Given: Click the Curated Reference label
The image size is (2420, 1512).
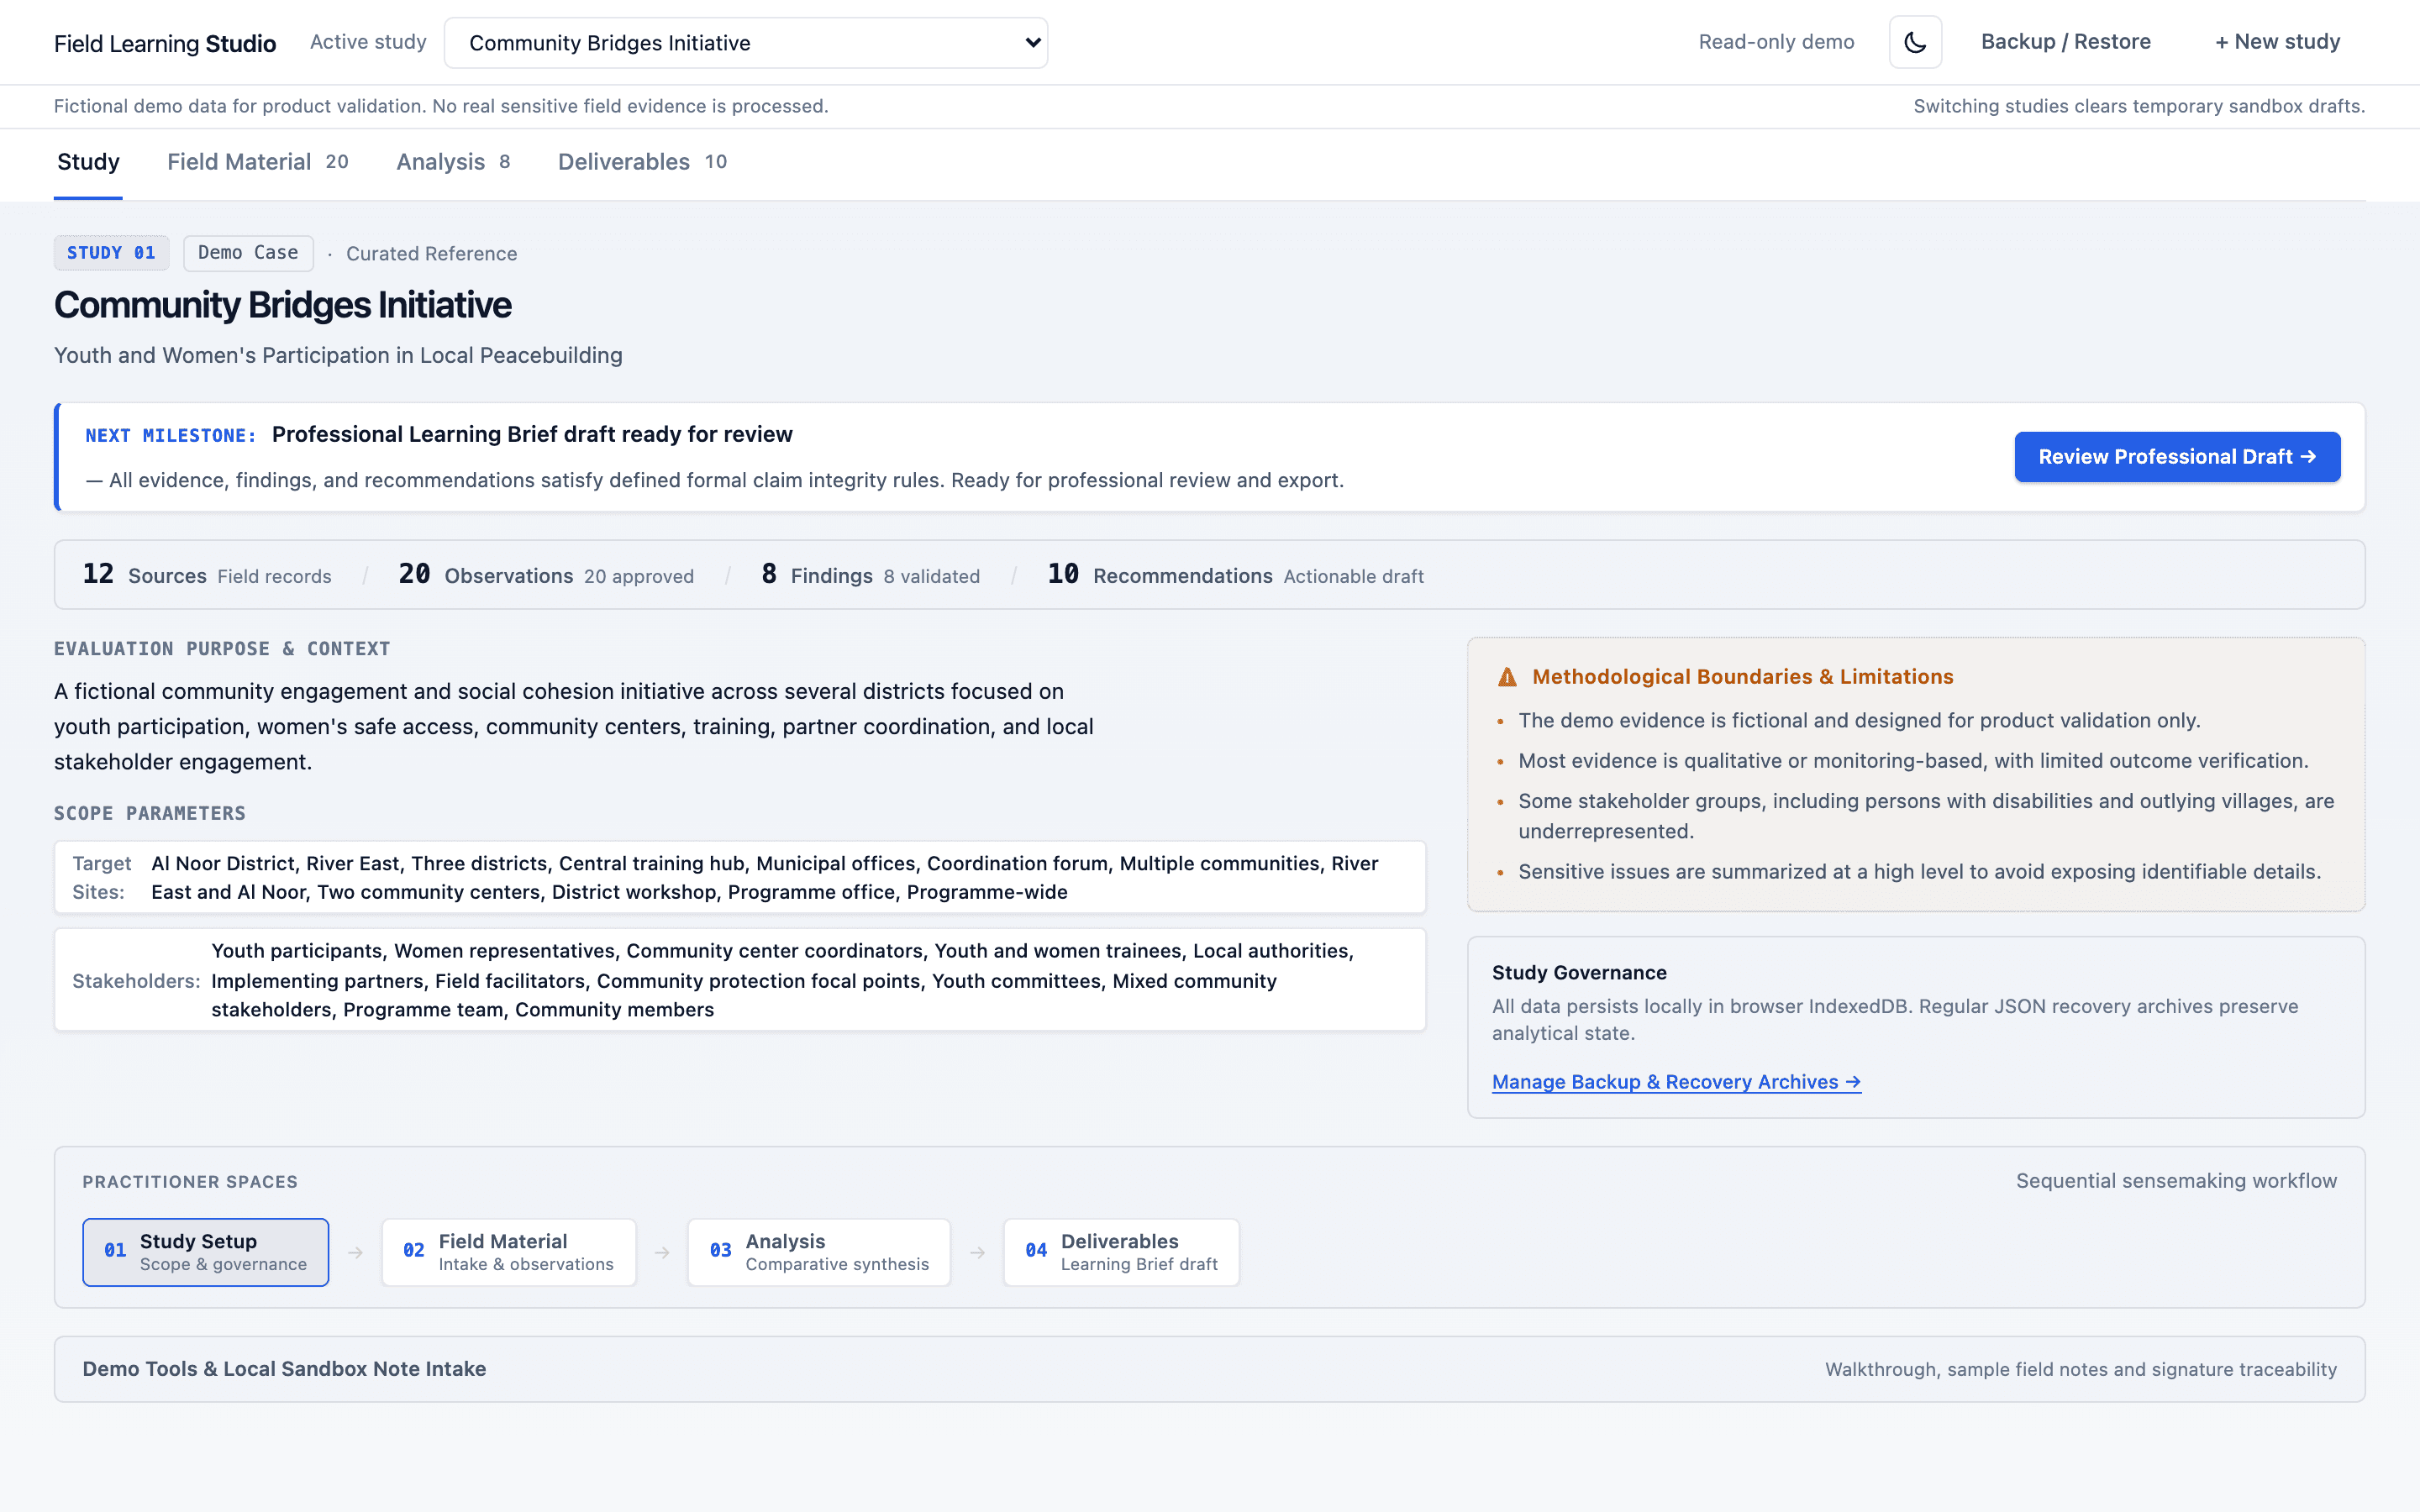Looking at the screenshot, I should 431,254.
